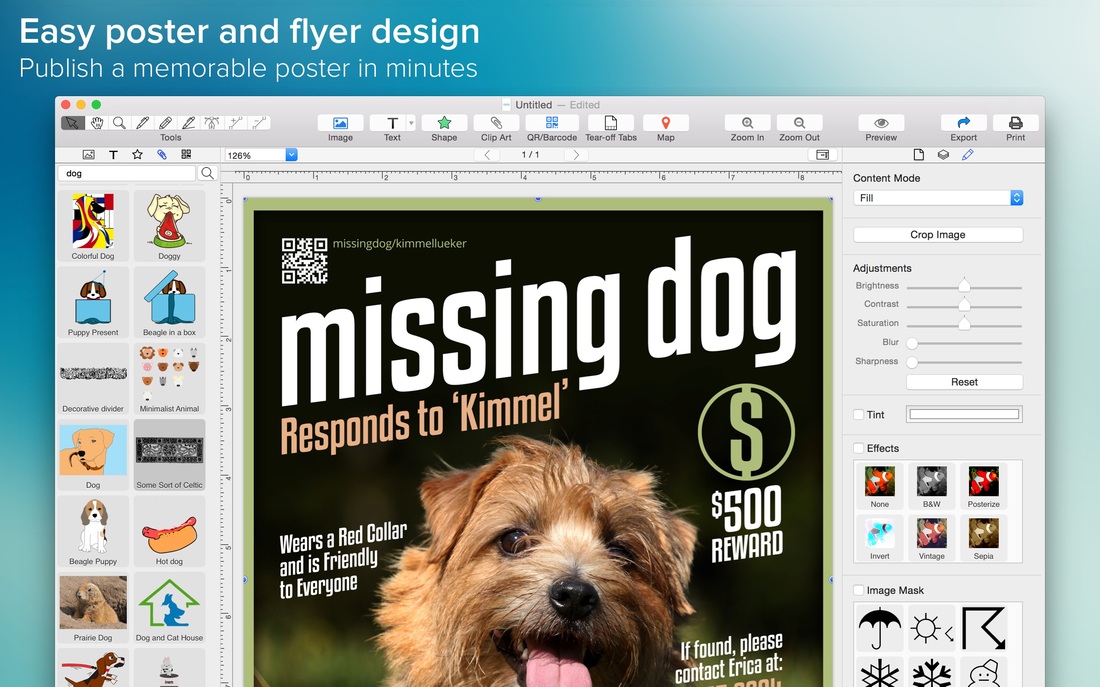Viewport: 1100px width, 687px height.
Task: Adjust the Saturation slider
Action: pyautogui.click(x=964, y=324)
